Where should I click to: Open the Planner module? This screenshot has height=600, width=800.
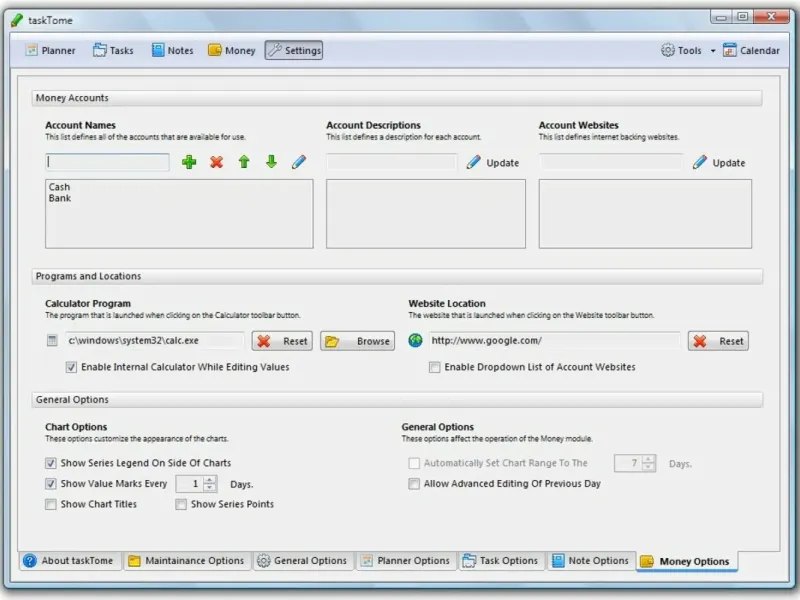pos(51,51)
